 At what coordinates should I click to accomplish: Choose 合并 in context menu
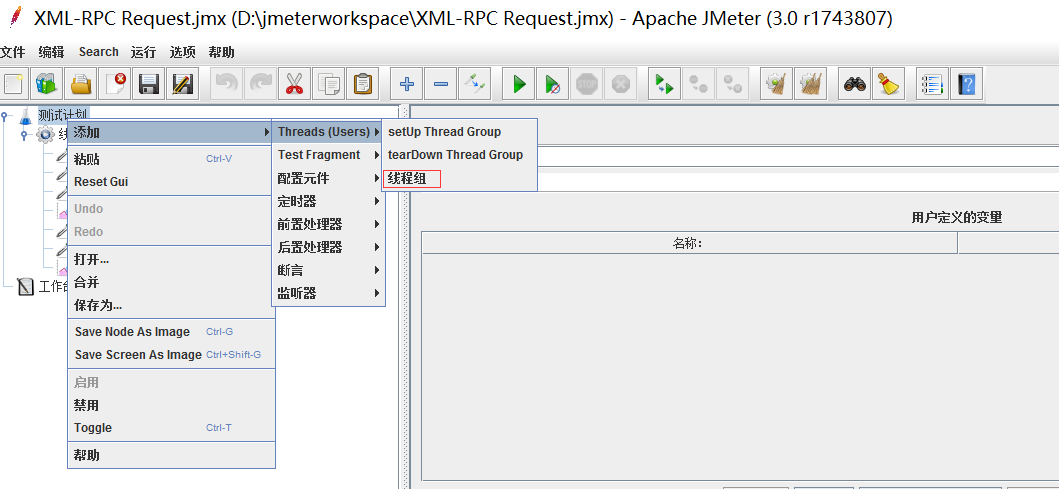pyautogui.click(x=171, y=282)
